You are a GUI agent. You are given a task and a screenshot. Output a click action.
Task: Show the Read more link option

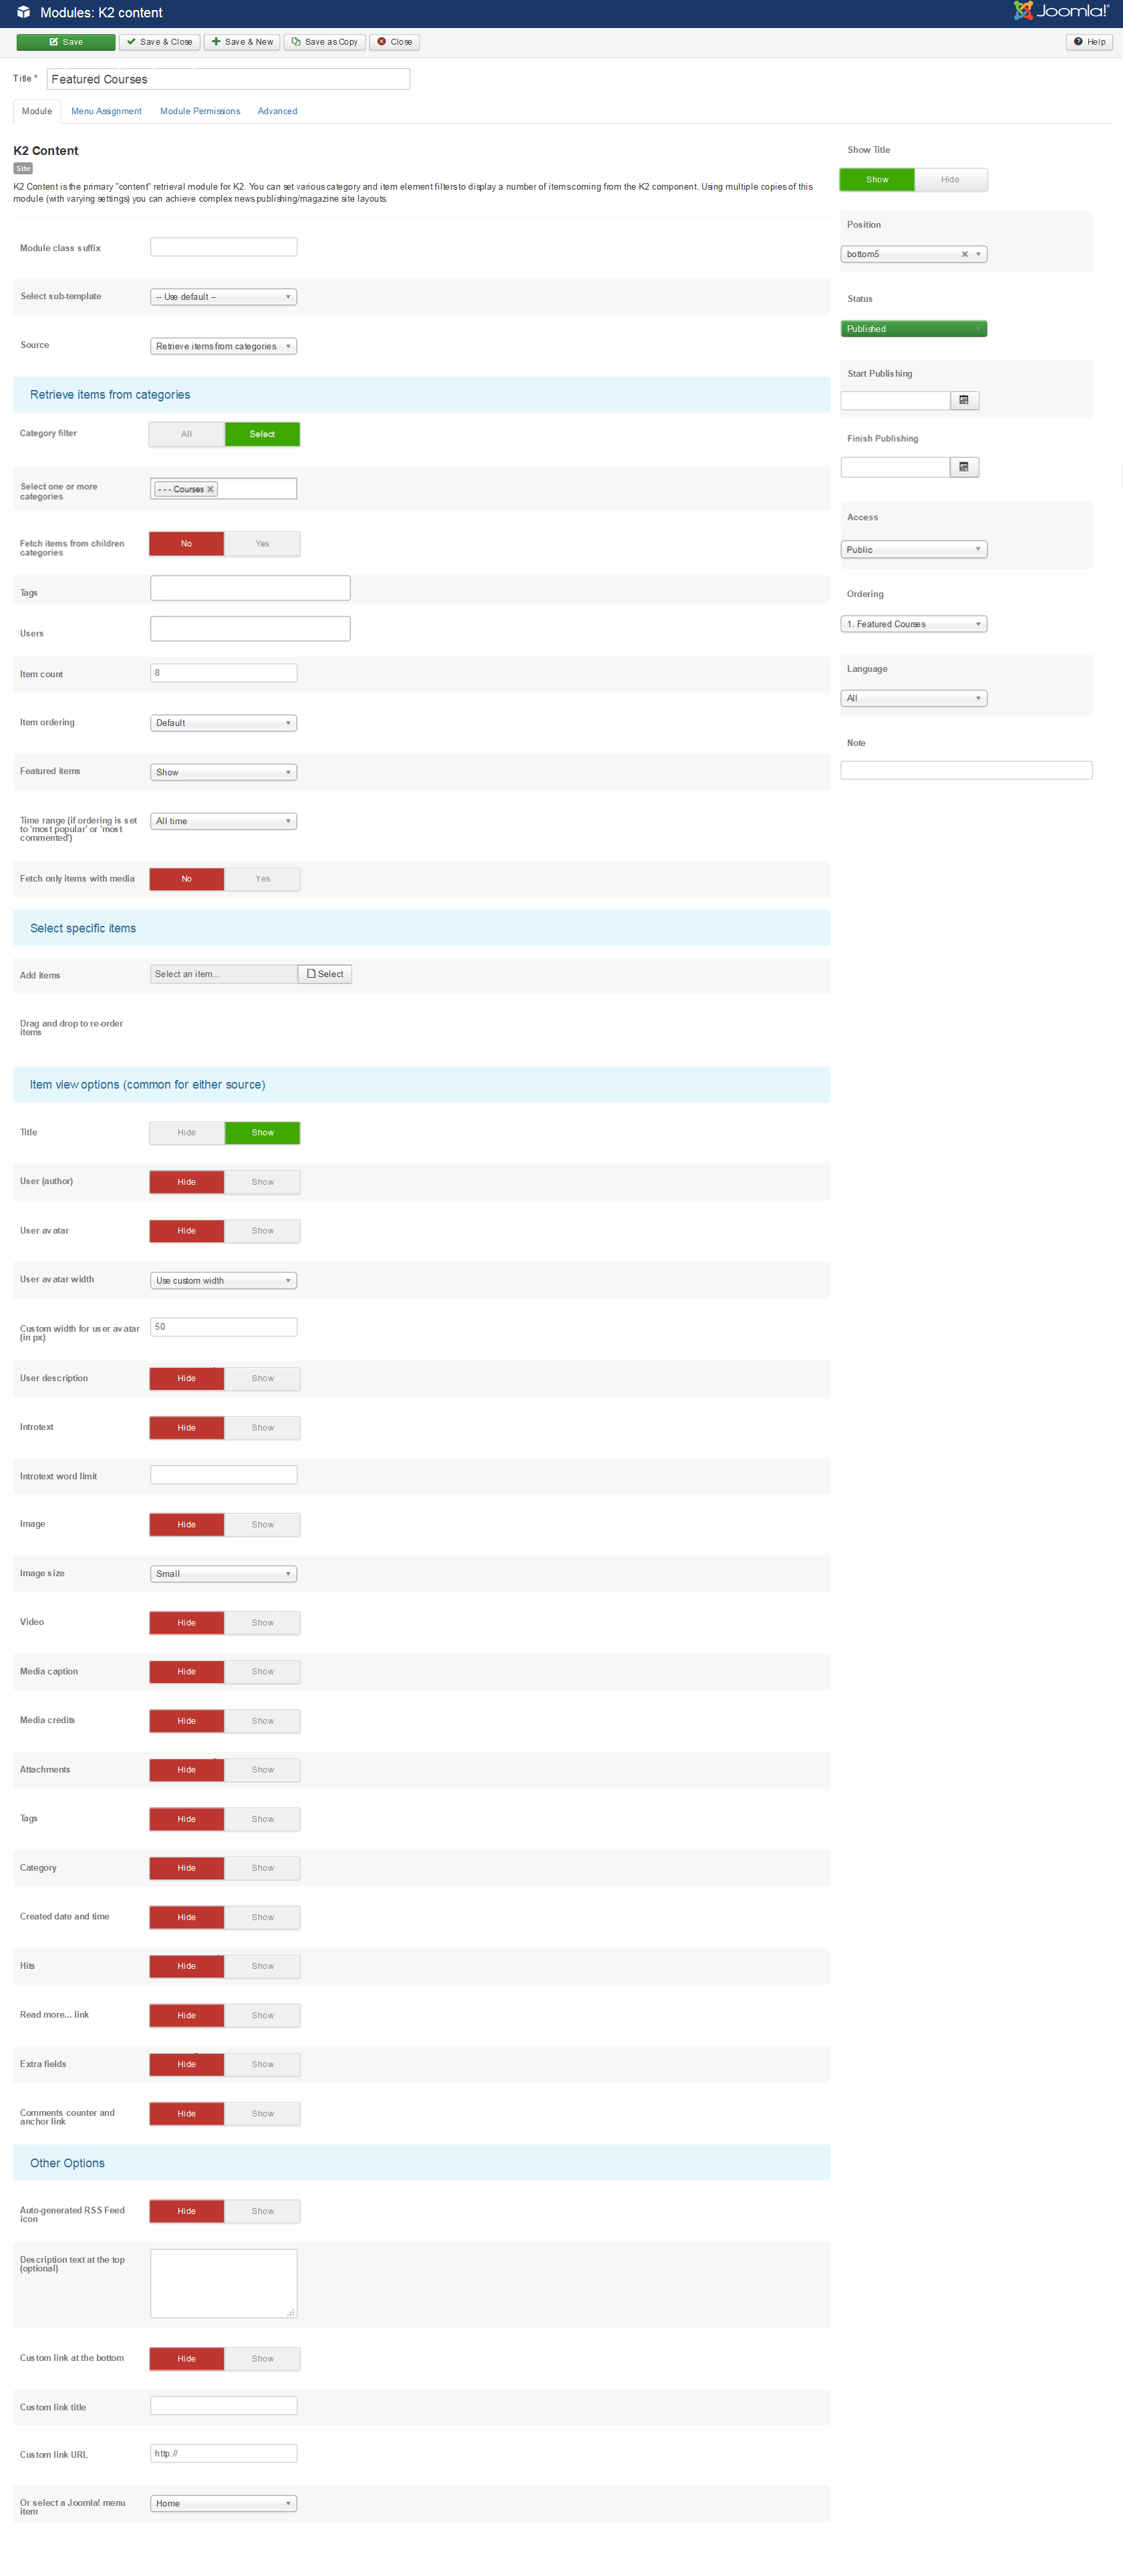pos(262,2015)
